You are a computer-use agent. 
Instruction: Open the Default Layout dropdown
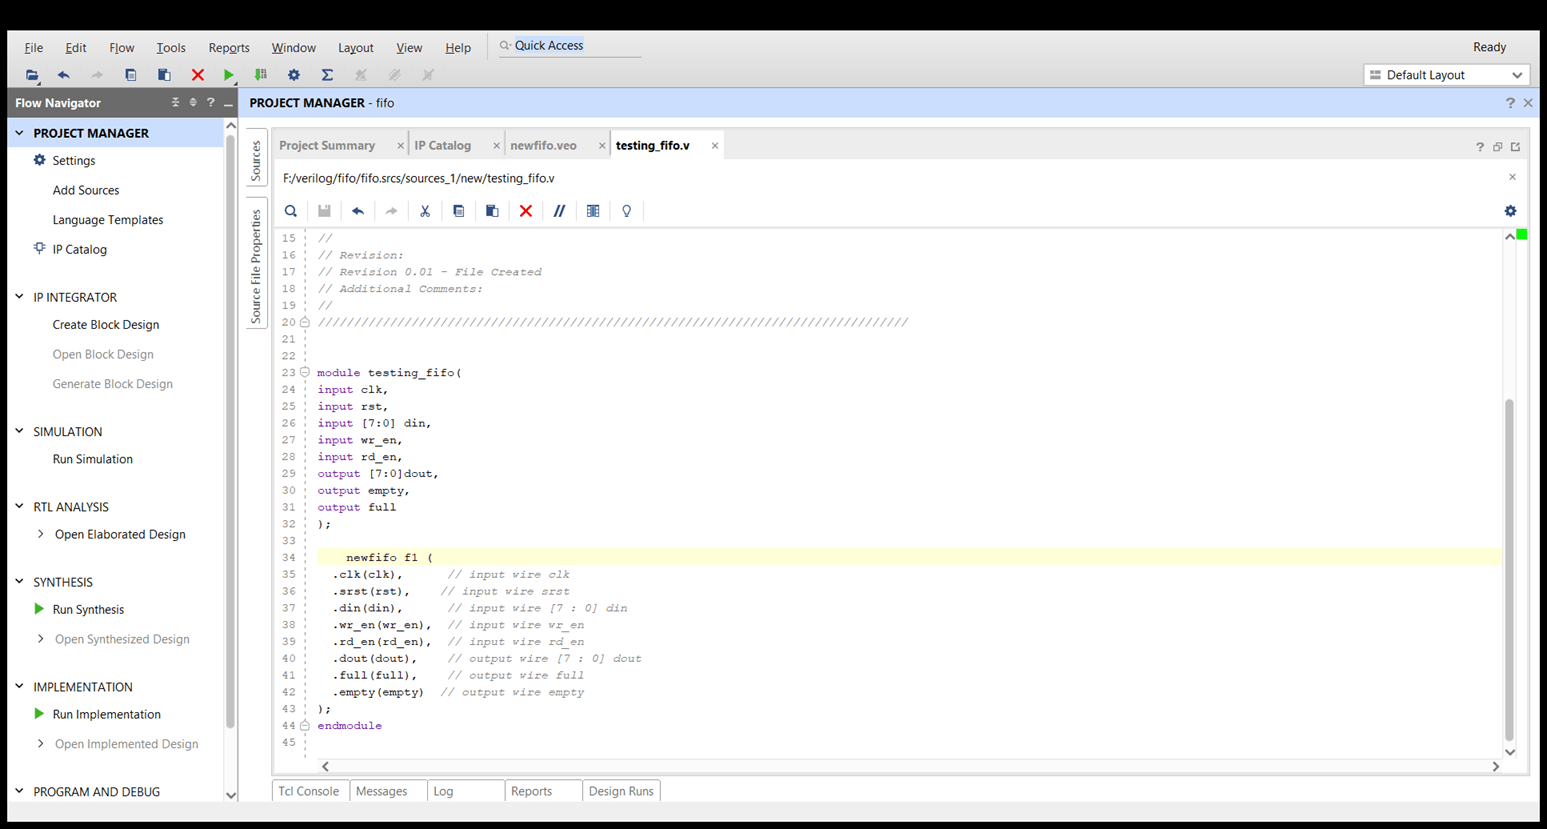click(x=1446, y=75)
